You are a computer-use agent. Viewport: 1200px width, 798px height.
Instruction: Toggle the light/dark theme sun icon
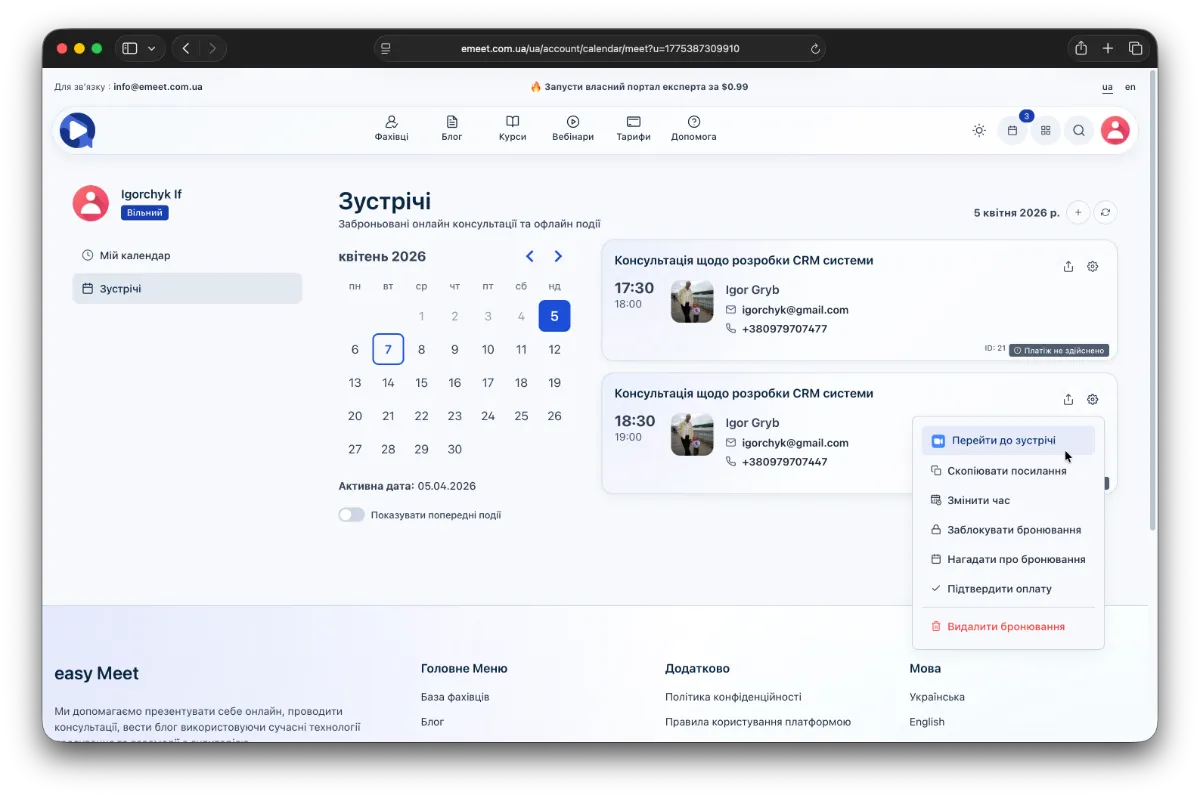[x=979, y=130]
